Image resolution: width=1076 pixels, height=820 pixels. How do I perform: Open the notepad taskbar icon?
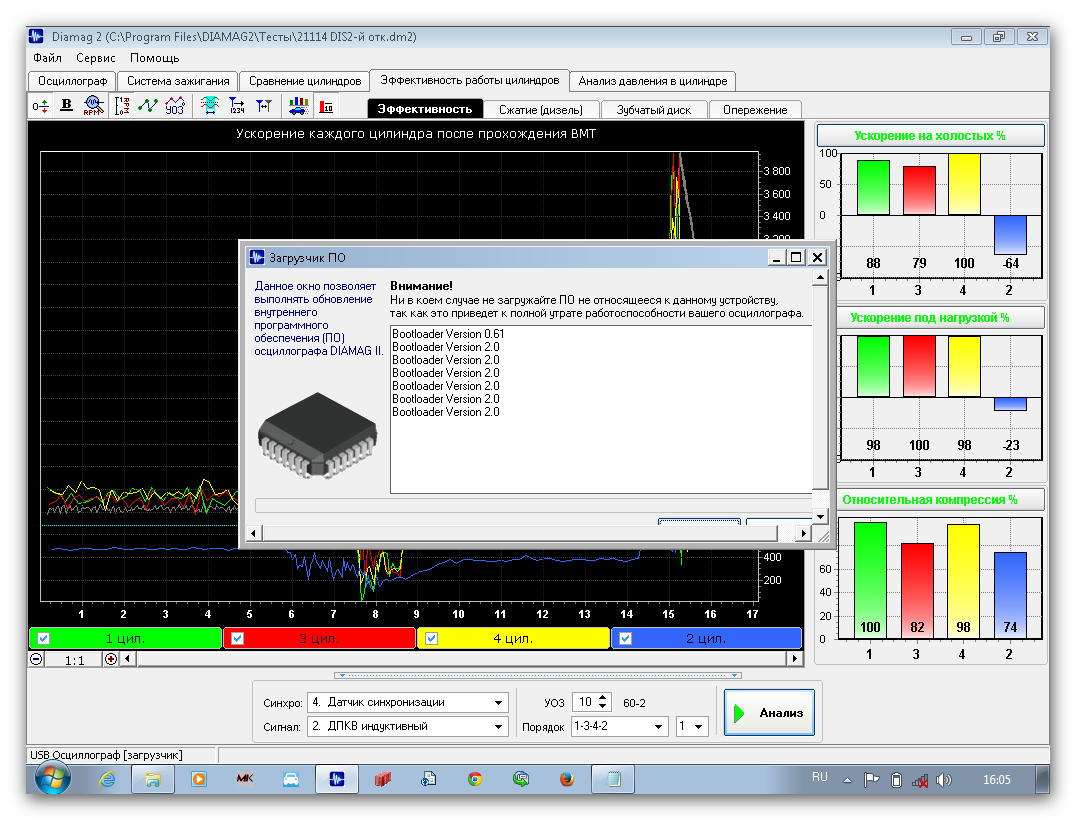point(613,780)
